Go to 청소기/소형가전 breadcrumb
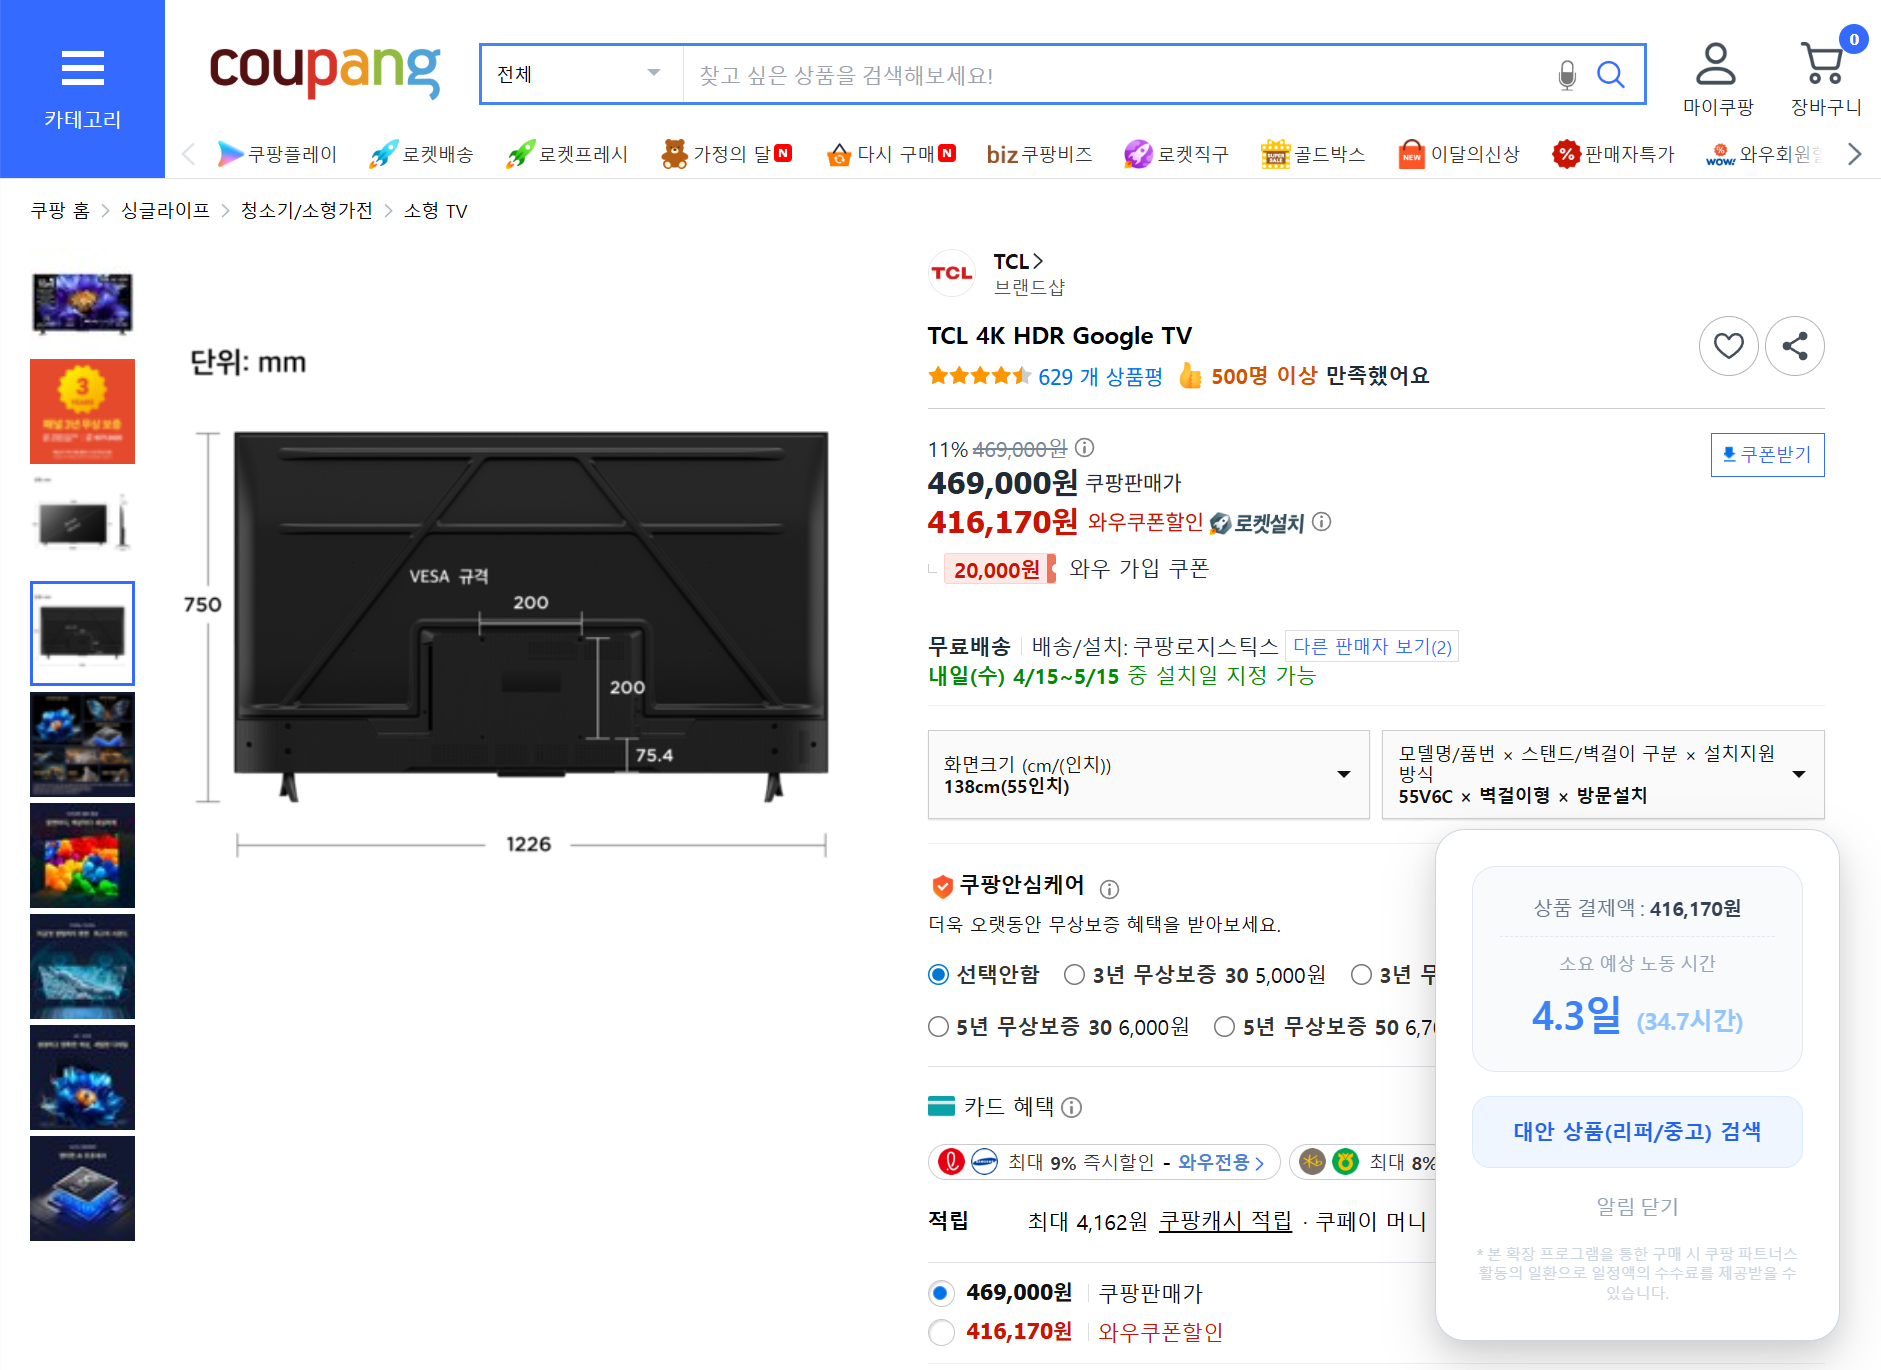Image resolution: width=1881 pixels, height=1370 pixels. coord(306,210)
